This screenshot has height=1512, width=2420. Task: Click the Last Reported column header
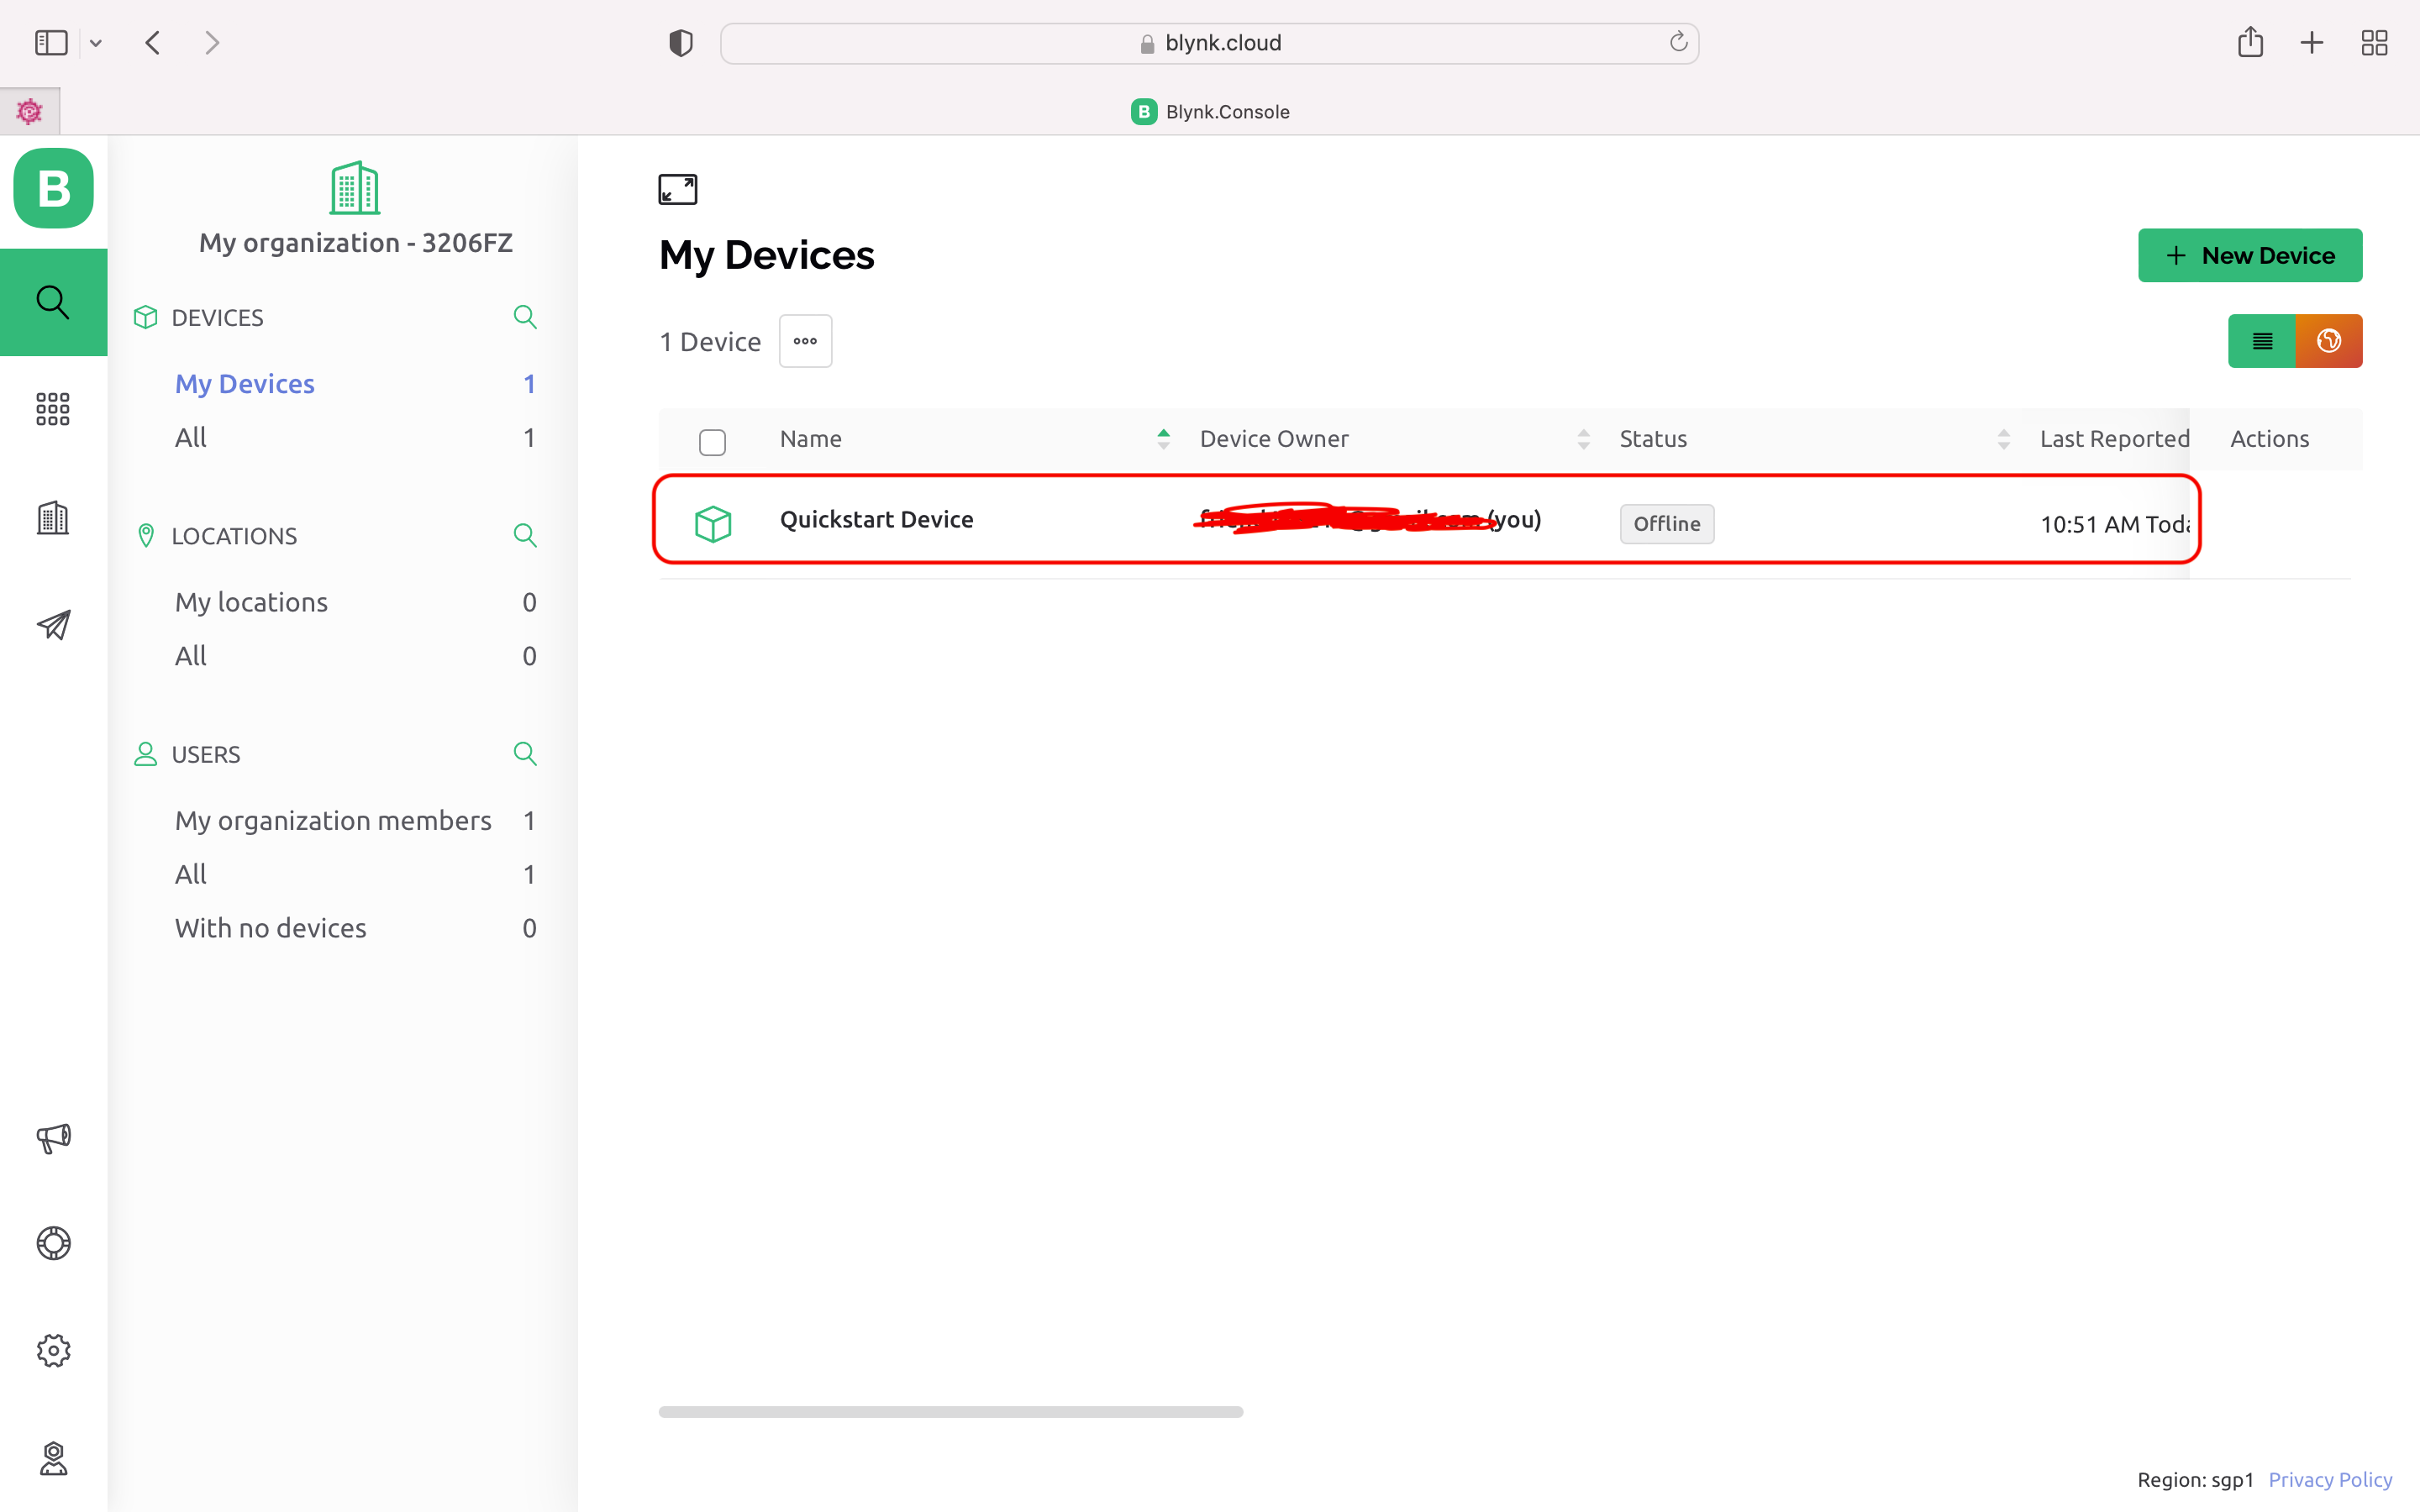[2114, 439]
